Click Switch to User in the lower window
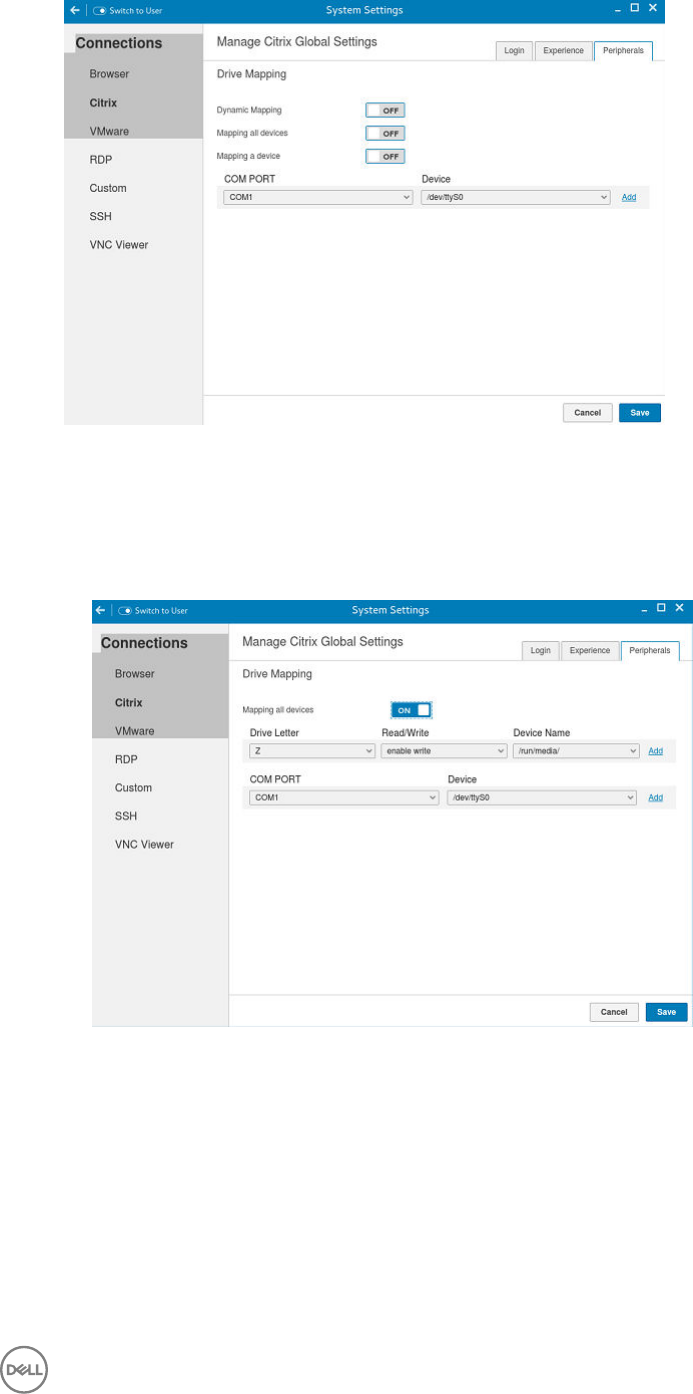The width and height of the screenshot is (693, 1394). (x=153, y=610)
